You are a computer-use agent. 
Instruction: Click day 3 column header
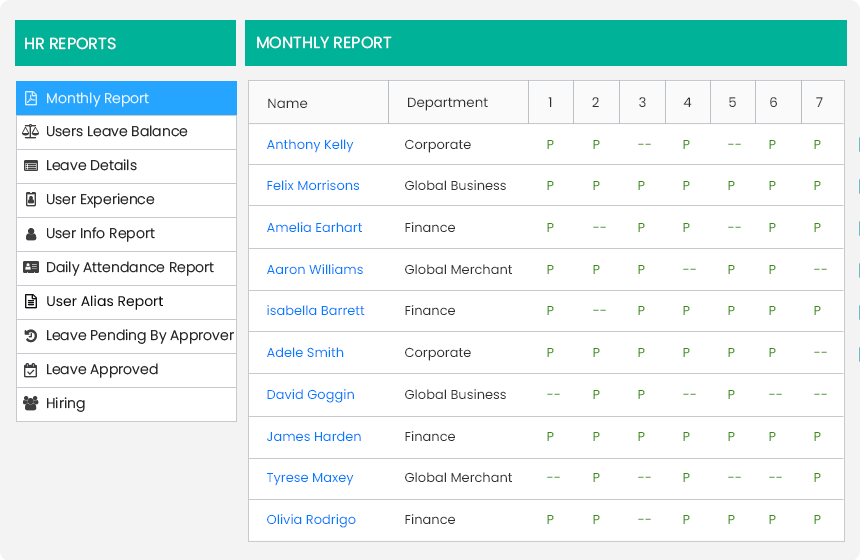[642, 103]
